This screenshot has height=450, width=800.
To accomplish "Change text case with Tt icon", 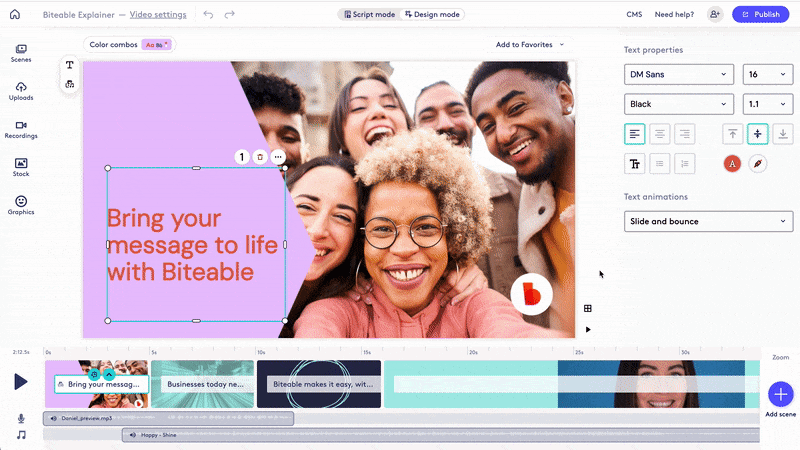I will (635, 164).
